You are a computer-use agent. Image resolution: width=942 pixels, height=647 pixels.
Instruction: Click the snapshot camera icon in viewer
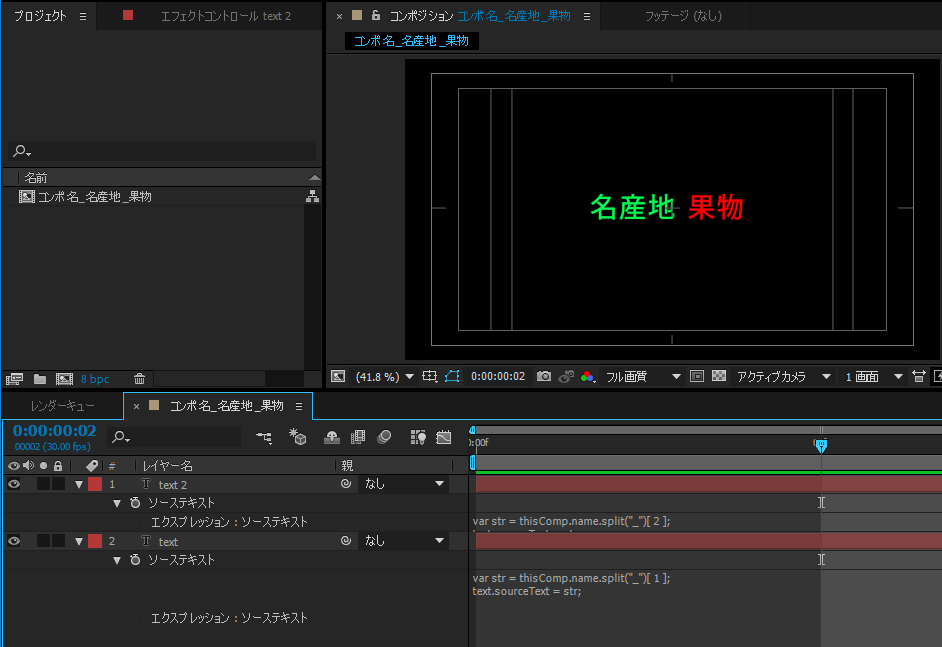click(x=544, y=377)
